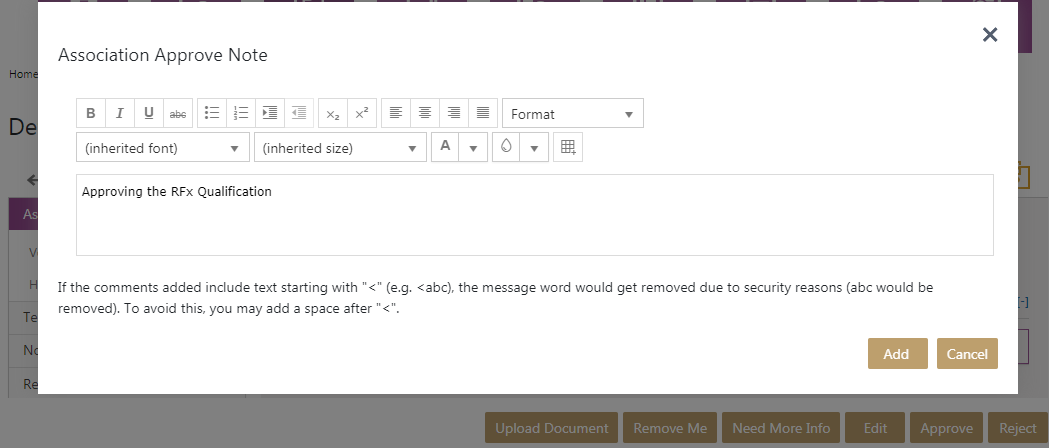Toggle underline formatting
Viewport: 1049px width, 448px height.
pyautogui.click(x=149, y=113)
